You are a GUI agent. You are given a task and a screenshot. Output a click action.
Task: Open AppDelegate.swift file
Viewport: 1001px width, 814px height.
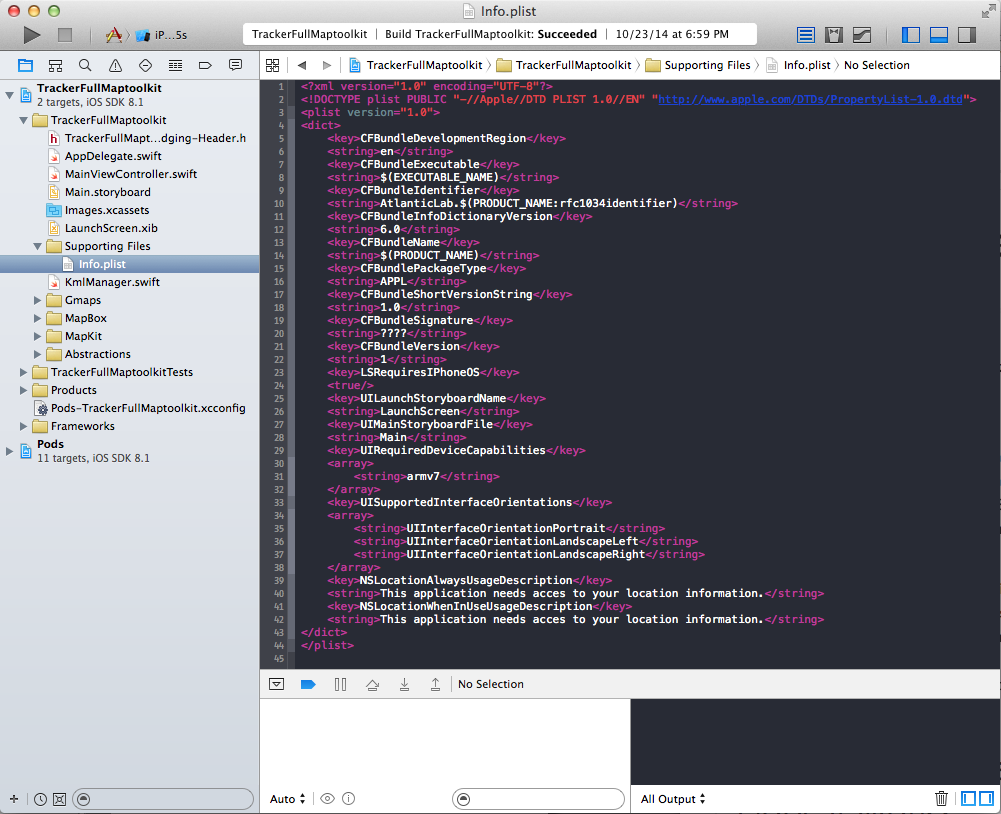tap(113, 156)
